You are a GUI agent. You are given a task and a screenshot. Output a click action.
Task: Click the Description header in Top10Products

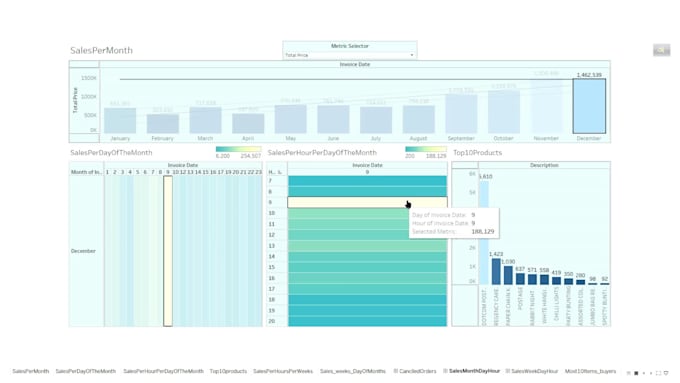click(544, 165)
